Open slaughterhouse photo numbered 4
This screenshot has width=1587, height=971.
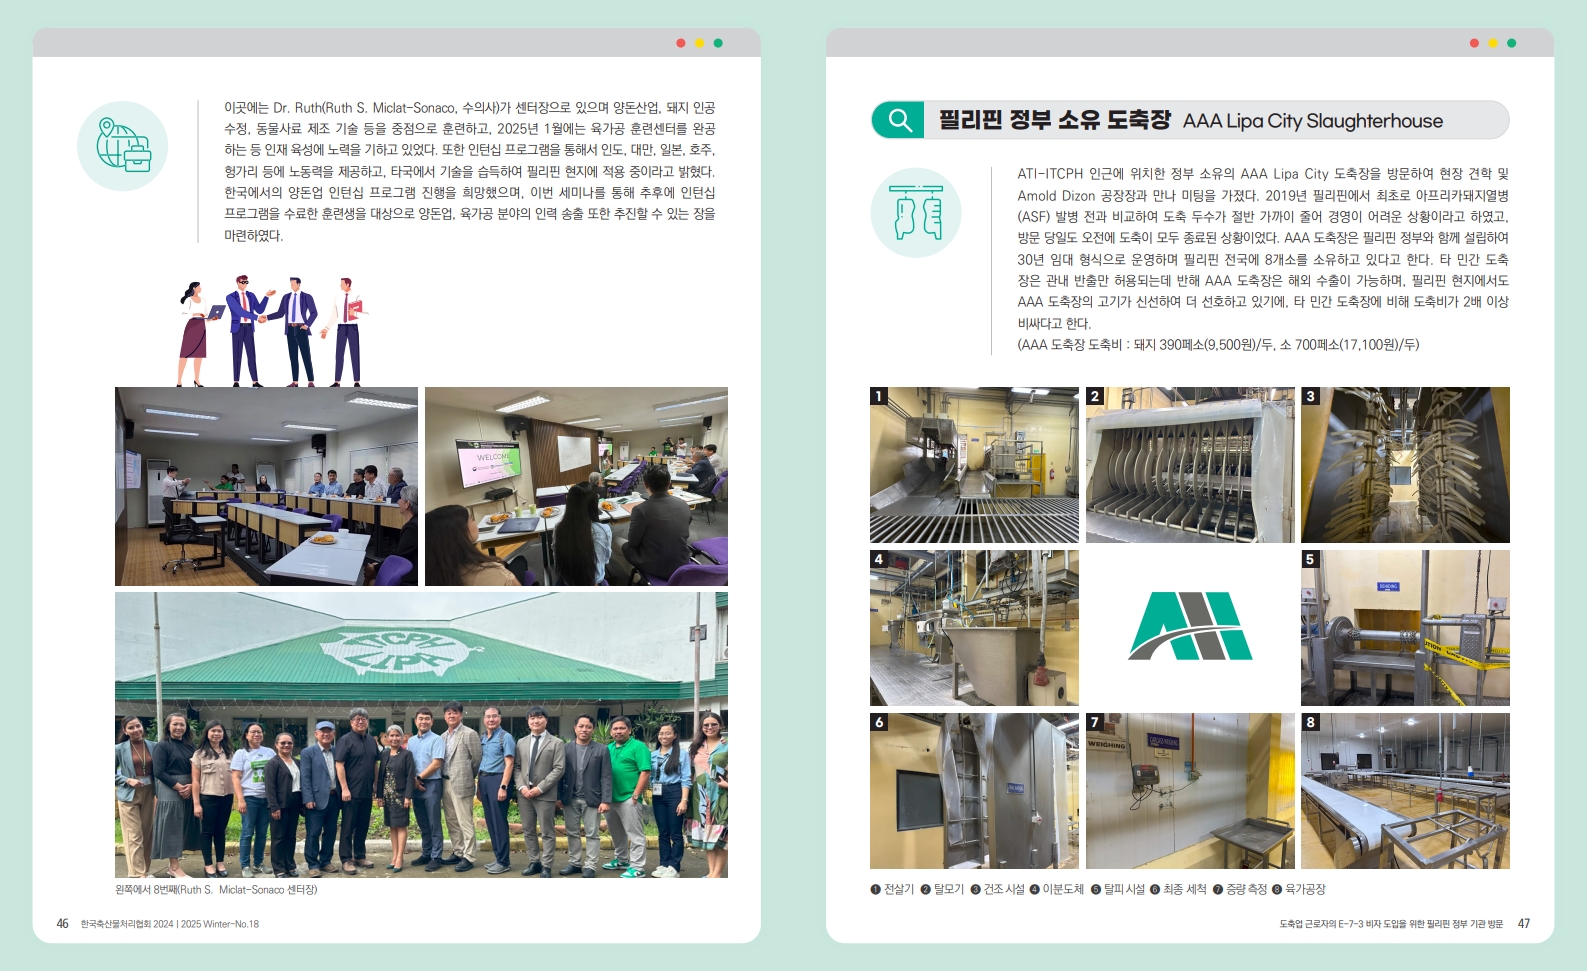974,628
